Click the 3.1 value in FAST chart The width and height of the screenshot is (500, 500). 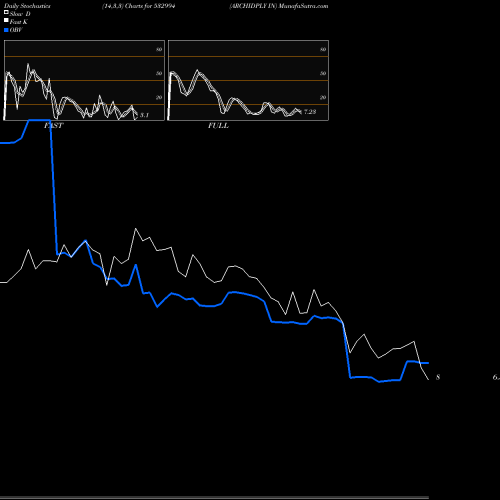[x=144, y=115]
